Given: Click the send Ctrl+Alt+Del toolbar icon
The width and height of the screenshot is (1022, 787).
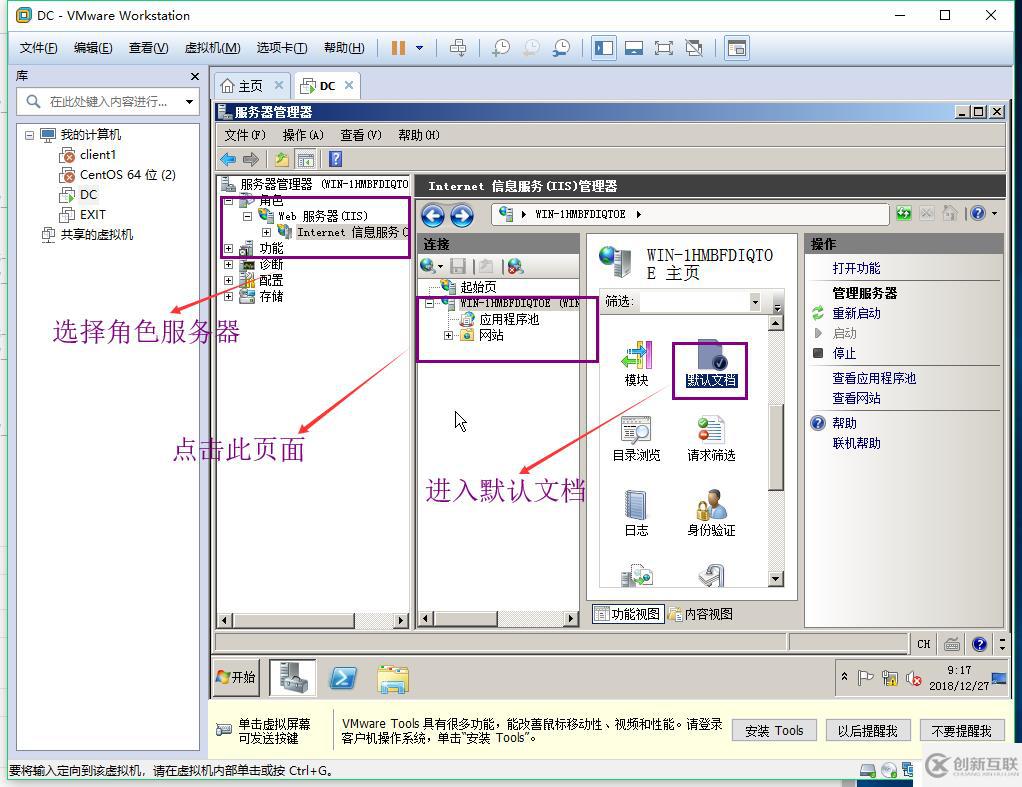Looking at the screenshot, I should (x=458, y=48).
